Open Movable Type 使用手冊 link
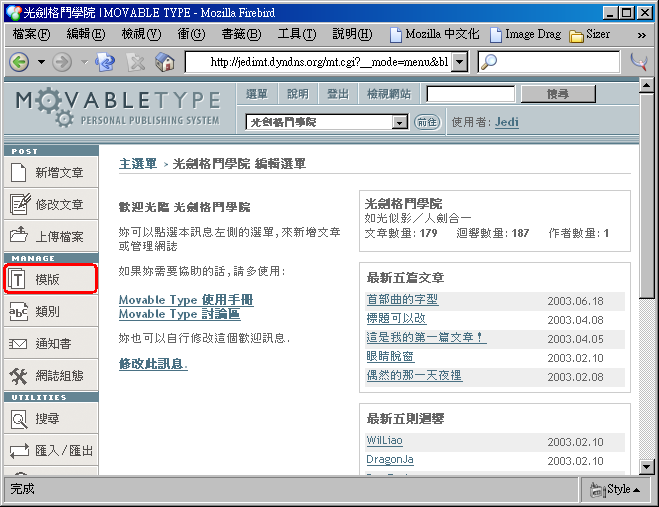 tap(186, 300)
